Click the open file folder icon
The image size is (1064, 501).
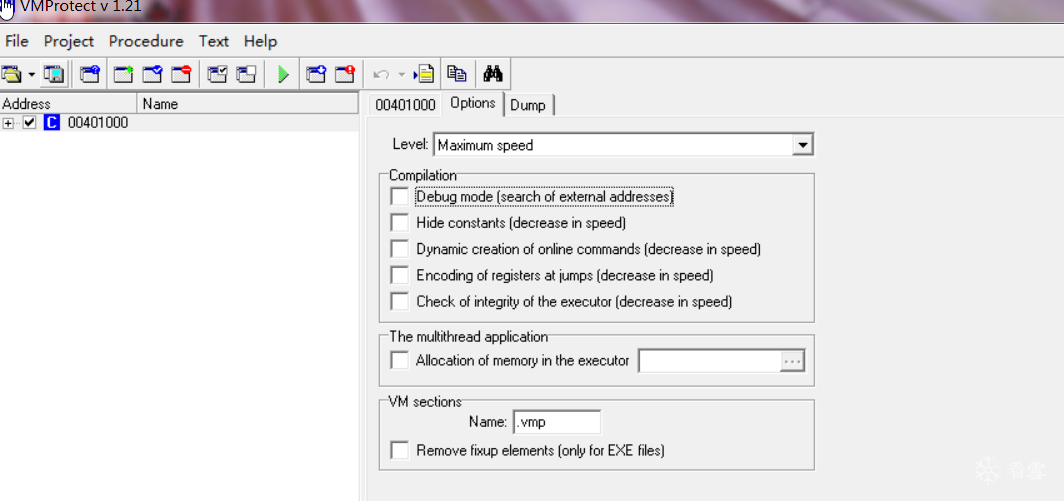pyautogui.click(x=12, y=74)
